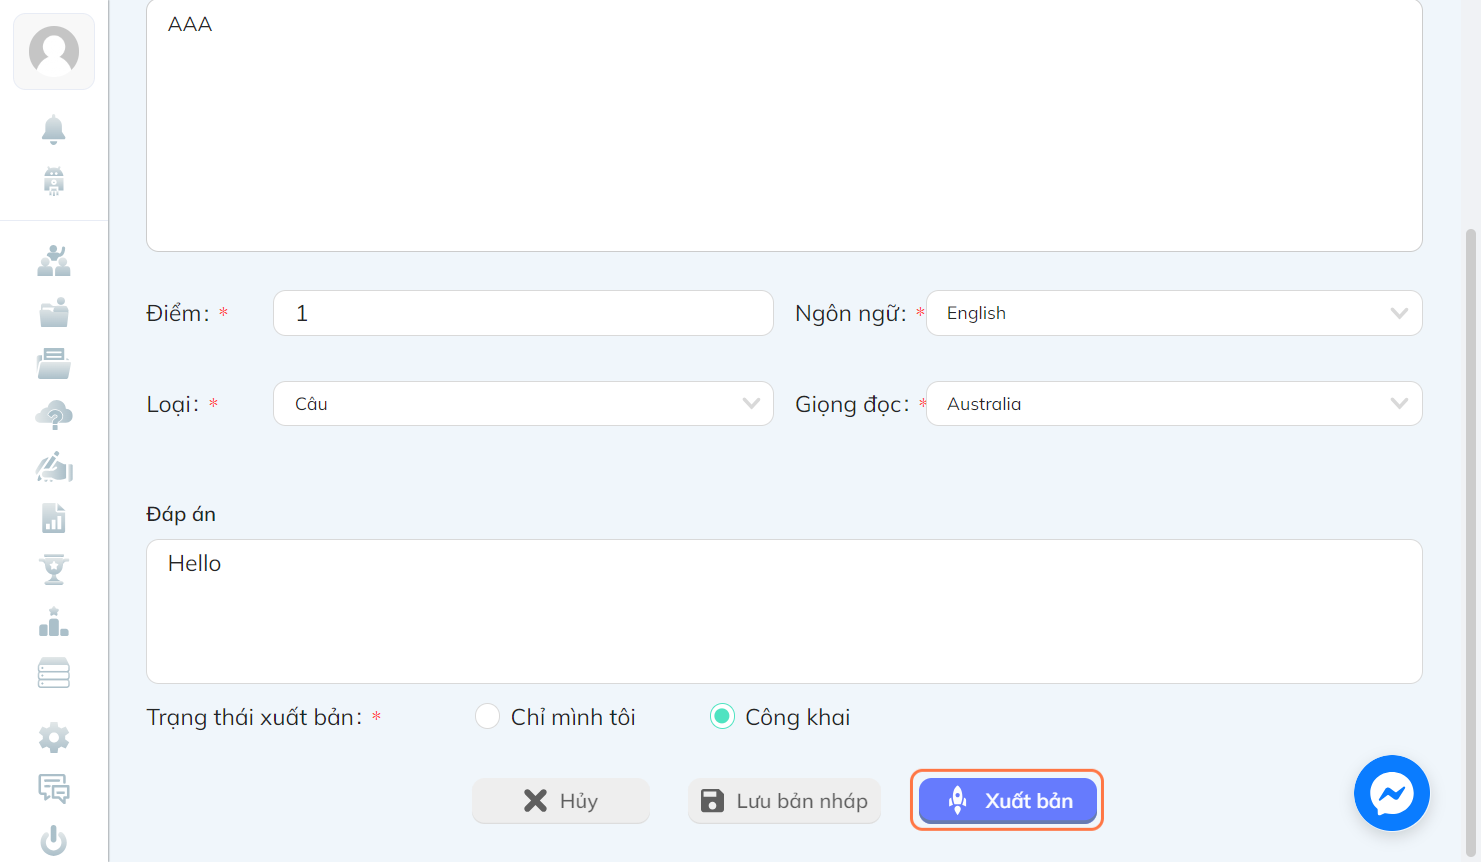Click the 'Lưu bản nháp' button
Screen dimensions: 1481x862
coord(784,801)
